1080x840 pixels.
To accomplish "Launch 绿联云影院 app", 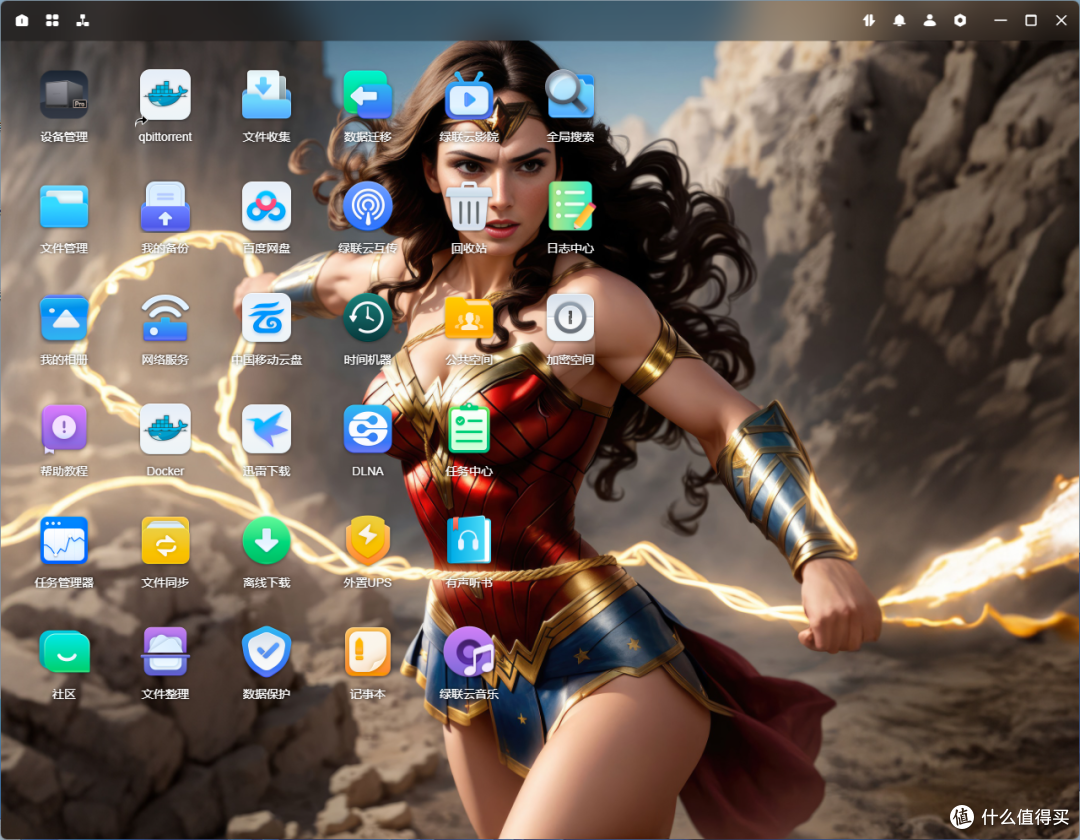I will tap(469, 95).
